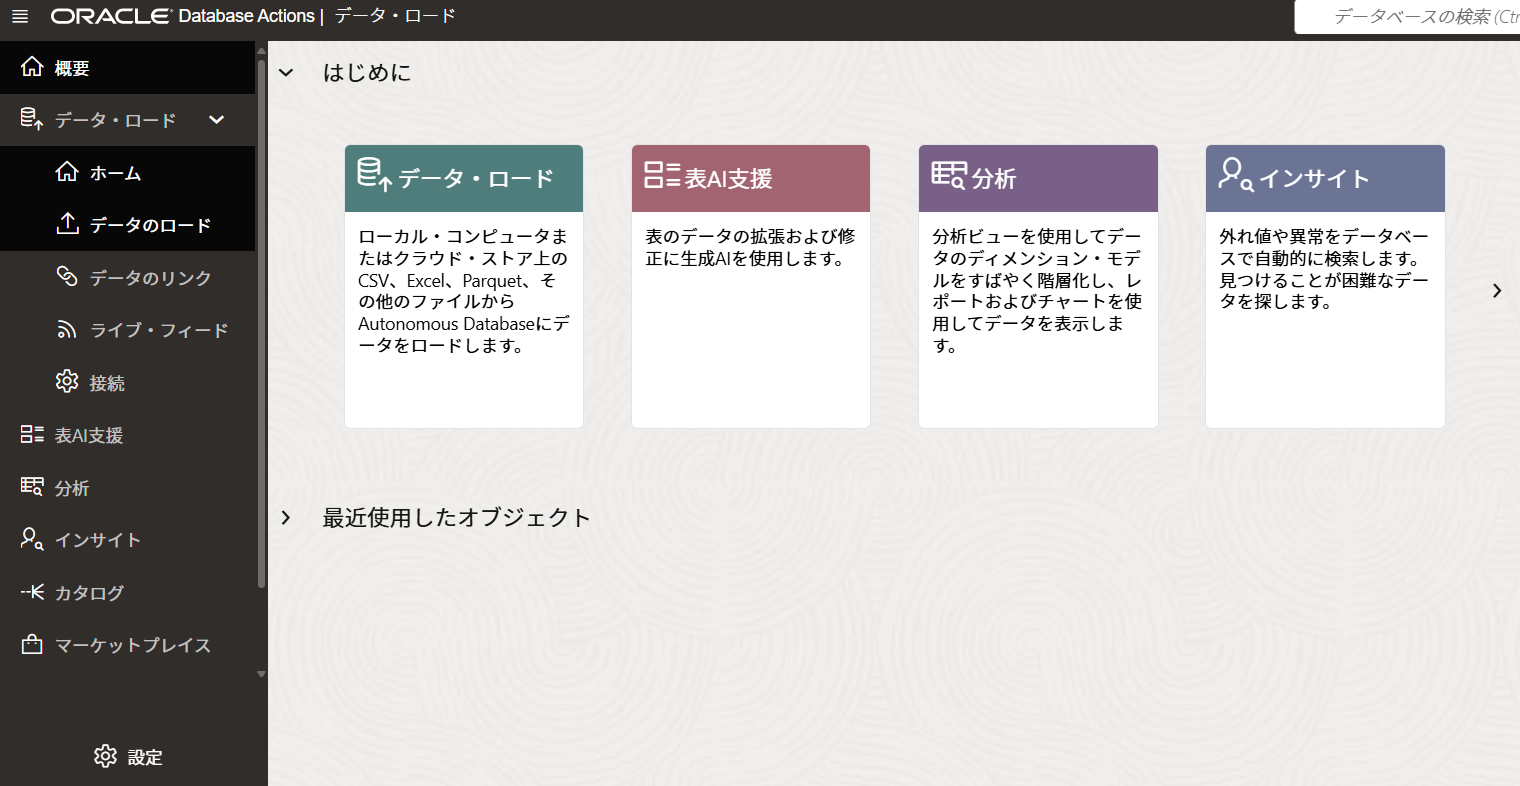
Task: Click the Oracle Database Actions logo
Action: (x=183, y=16)
